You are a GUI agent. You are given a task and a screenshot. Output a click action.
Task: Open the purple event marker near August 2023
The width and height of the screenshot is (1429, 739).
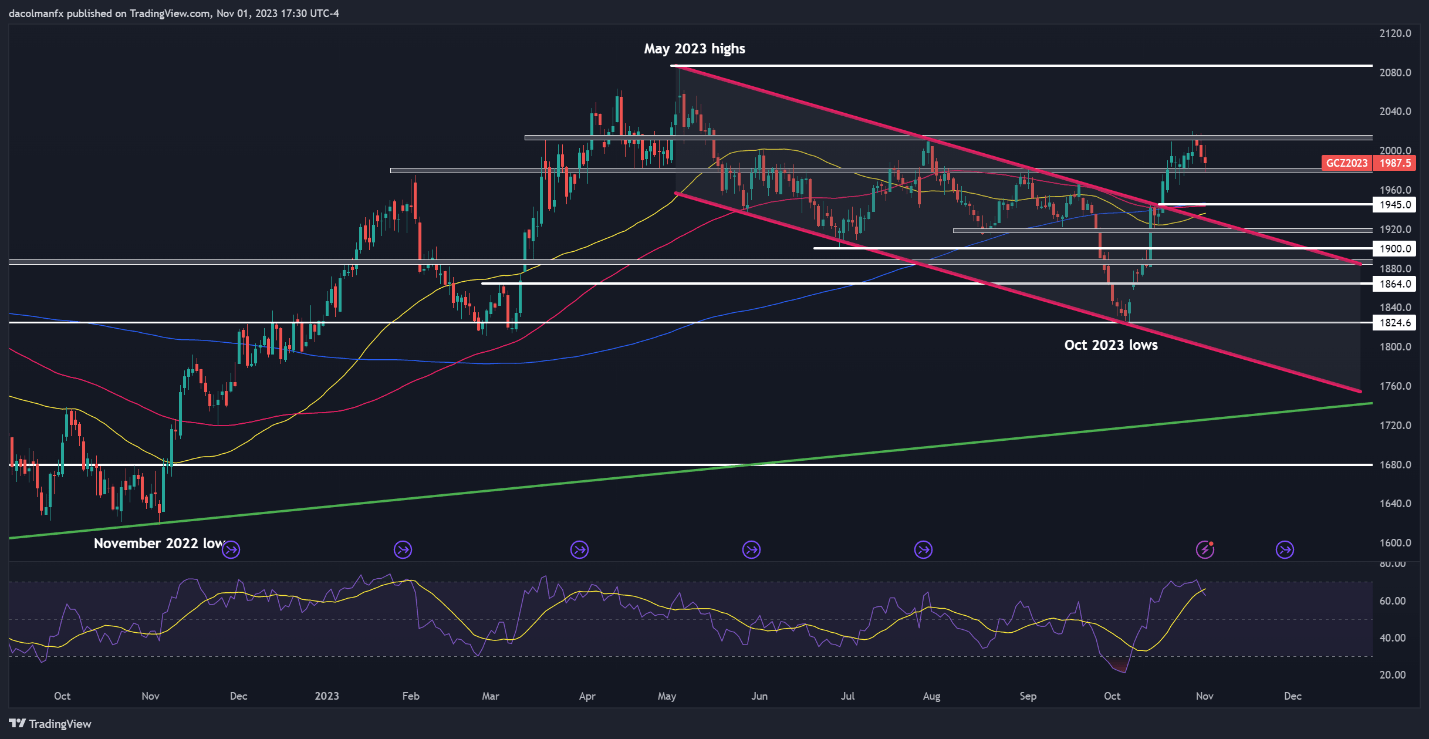tap(923, 549)
